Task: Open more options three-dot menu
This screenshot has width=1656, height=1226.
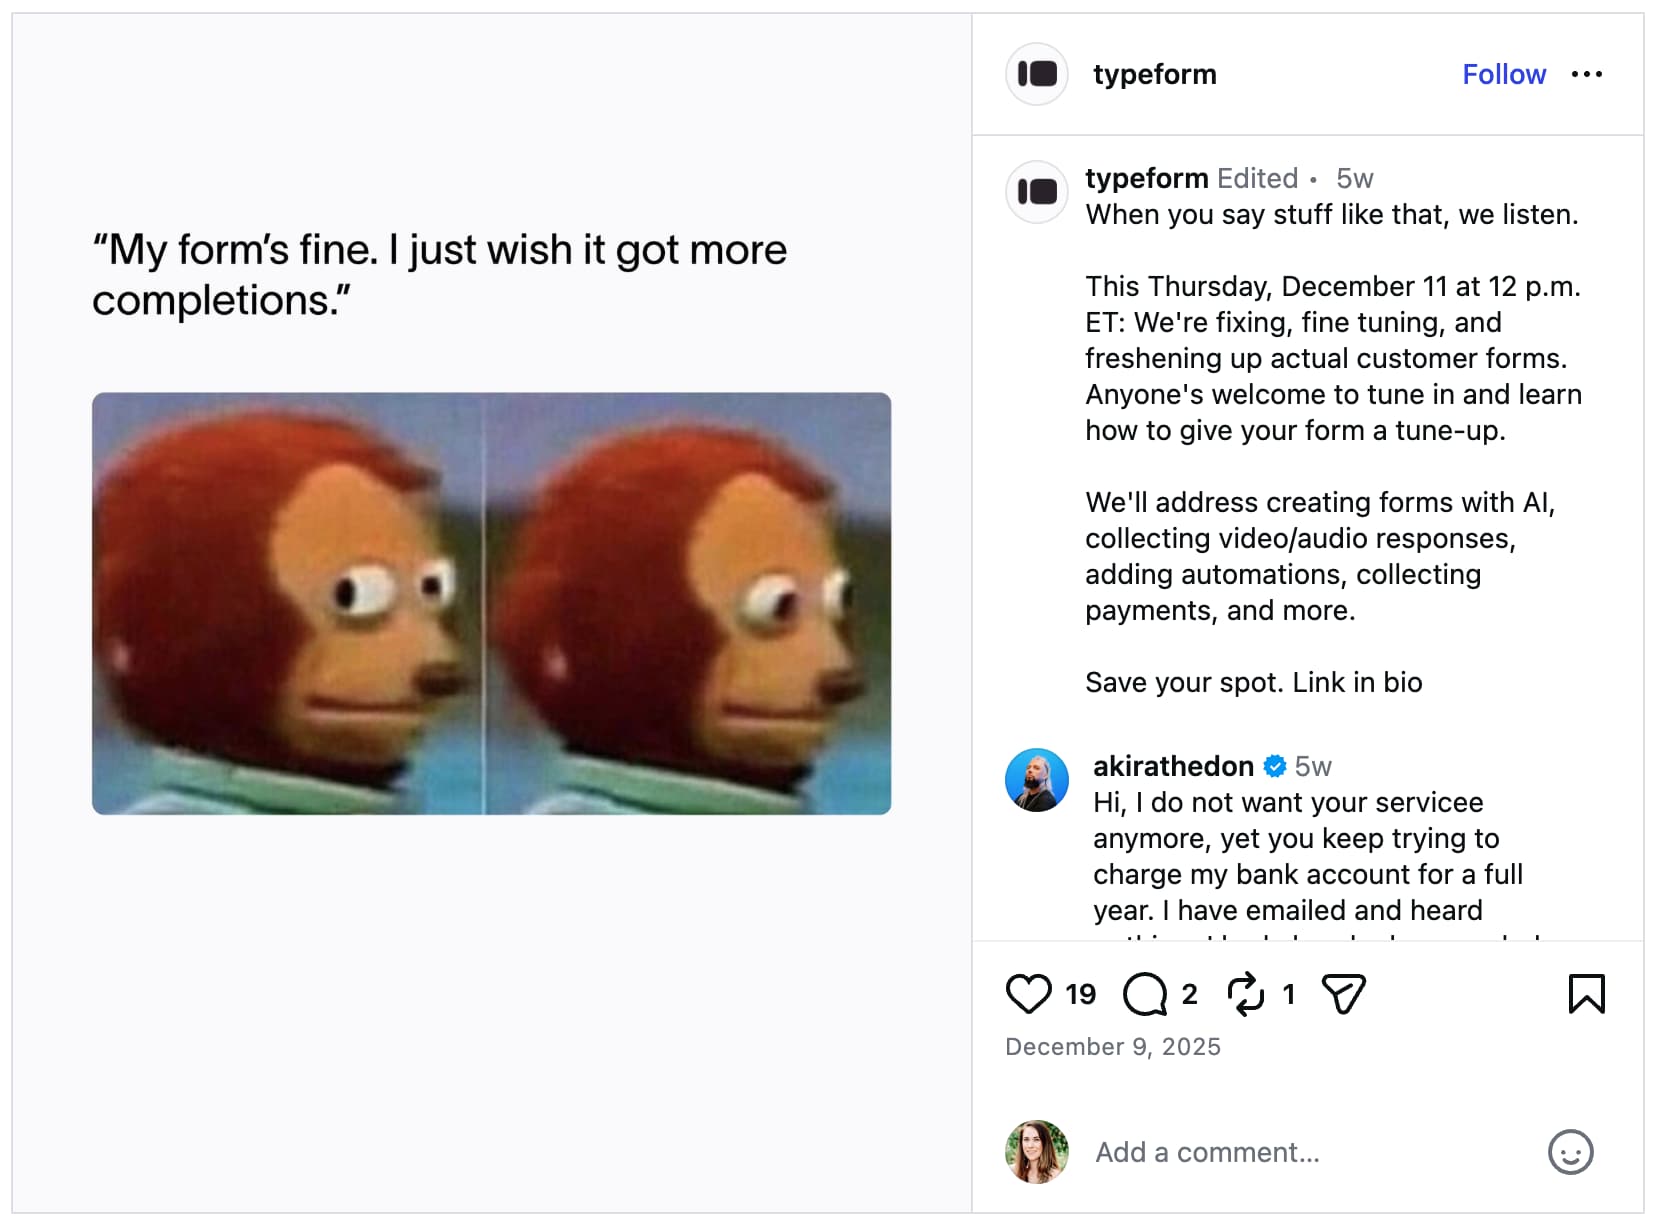Action: point(1587,74)
